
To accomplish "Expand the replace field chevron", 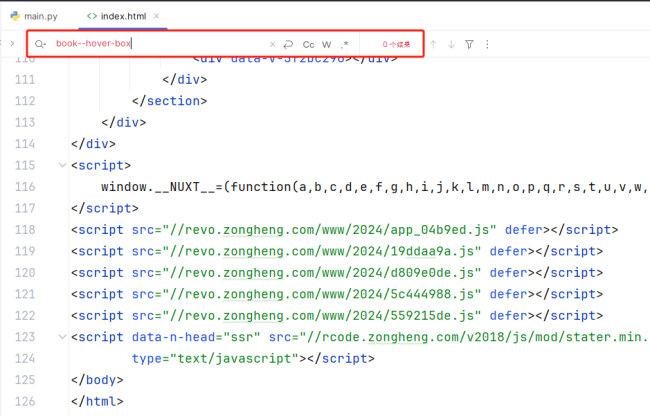I will pyautogui.click(x=12, y=44).
